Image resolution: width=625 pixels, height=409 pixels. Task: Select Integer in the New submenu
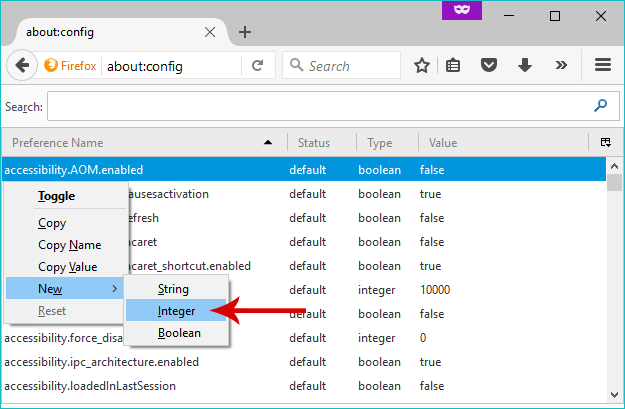click(x=177, y=311)
